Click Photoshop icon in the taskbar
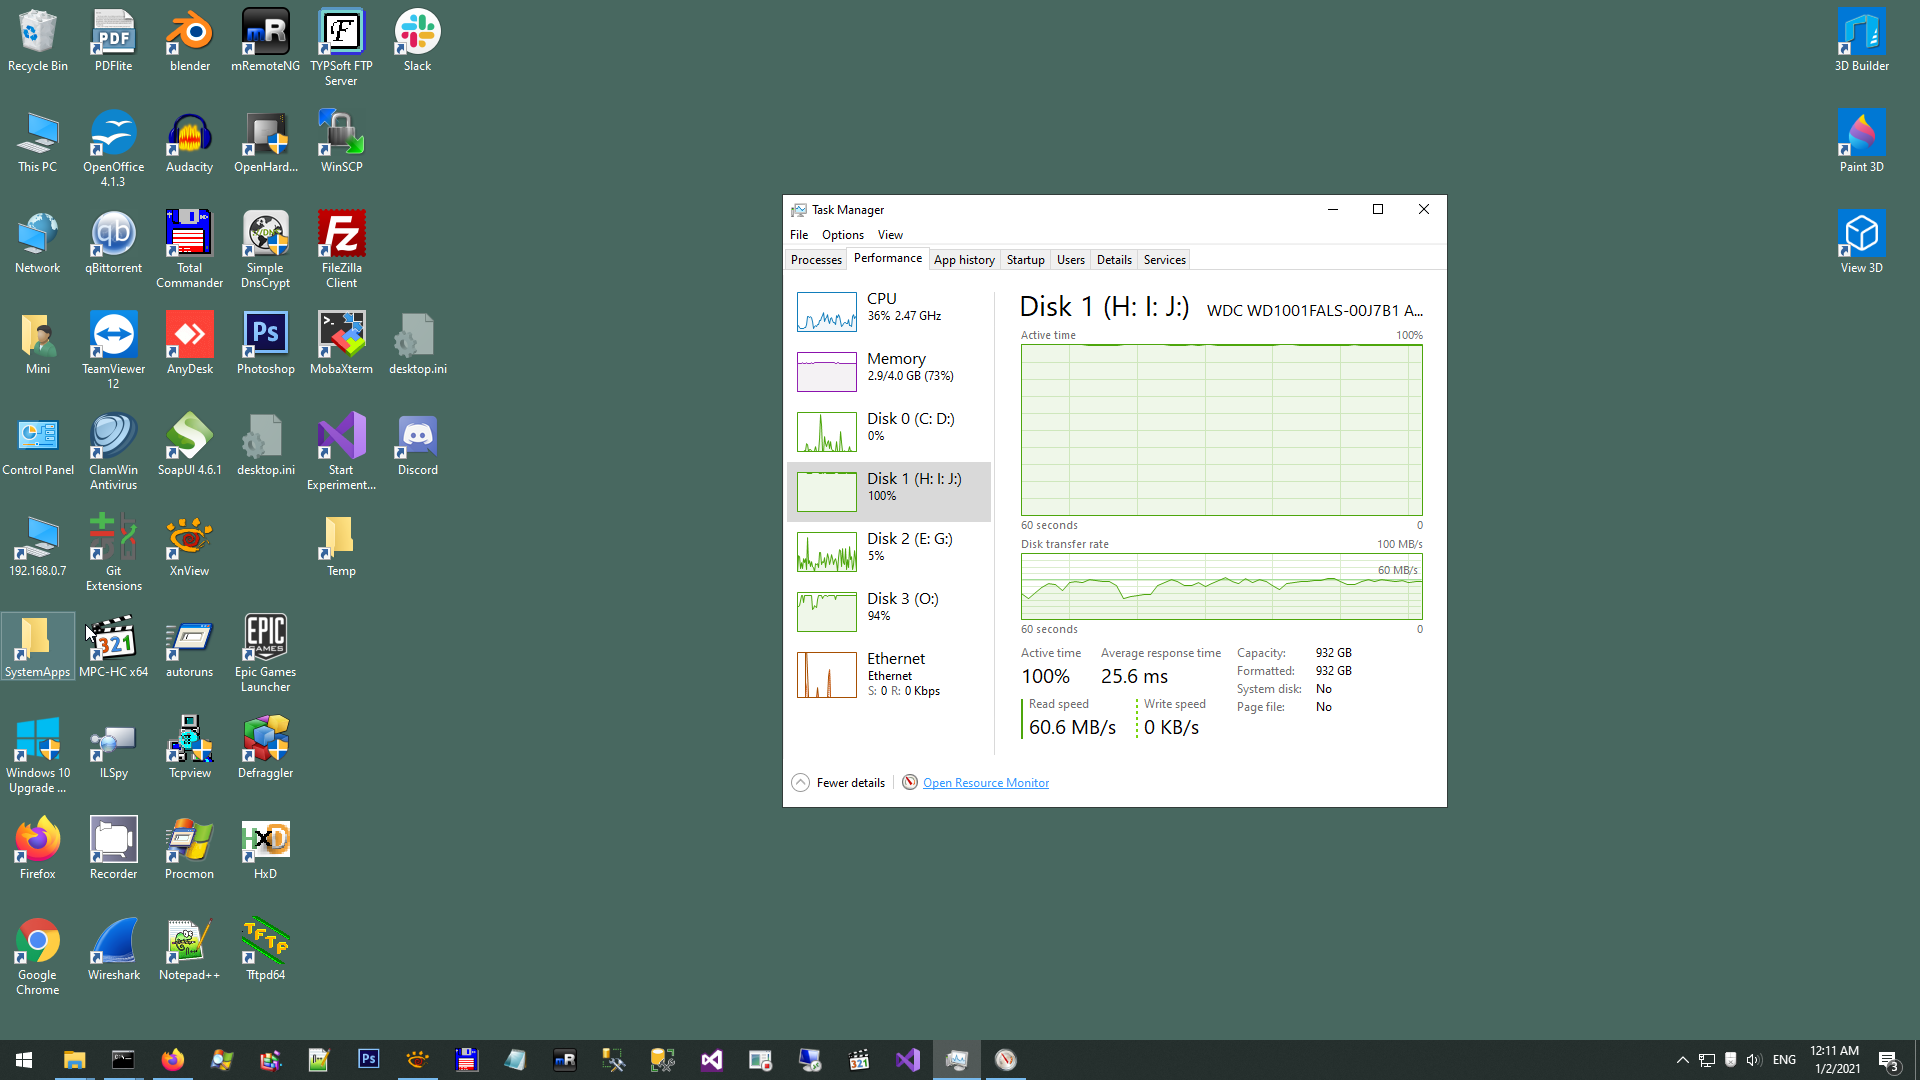 click(368, 1059)
